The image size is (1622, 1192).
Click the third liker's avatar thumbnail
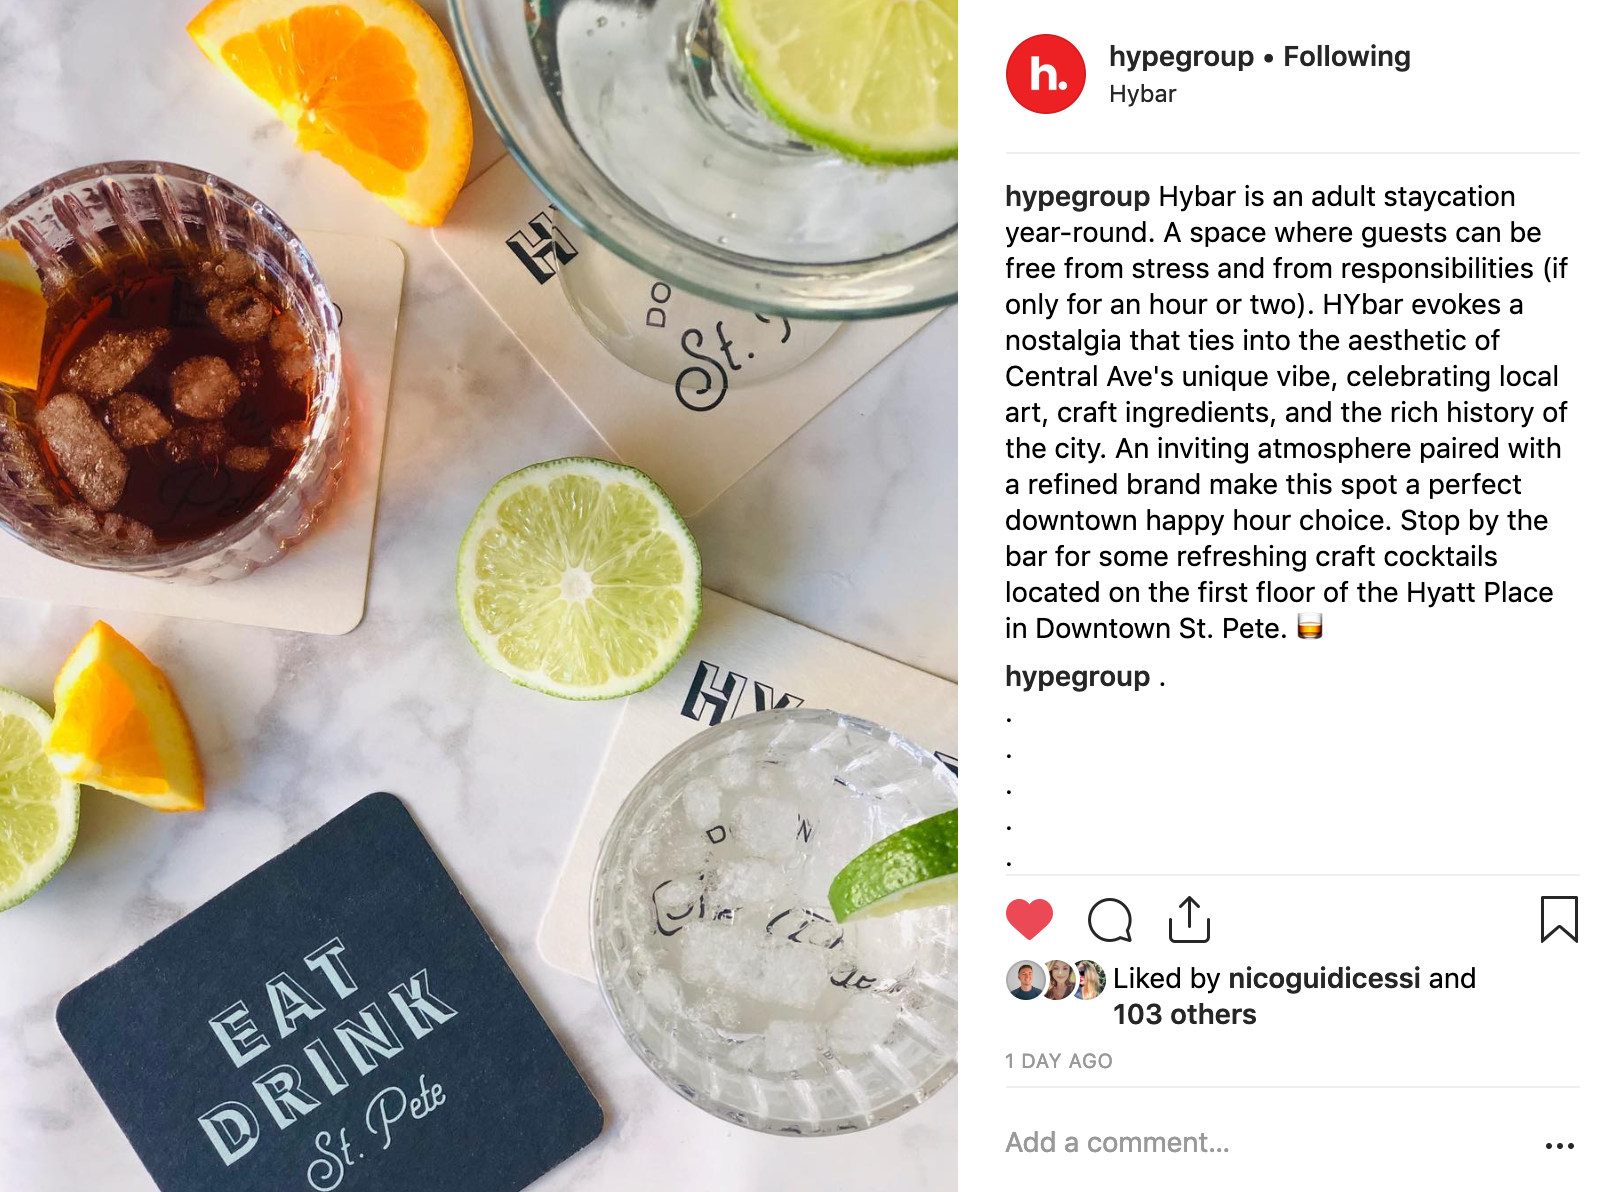coord(1090,980)
